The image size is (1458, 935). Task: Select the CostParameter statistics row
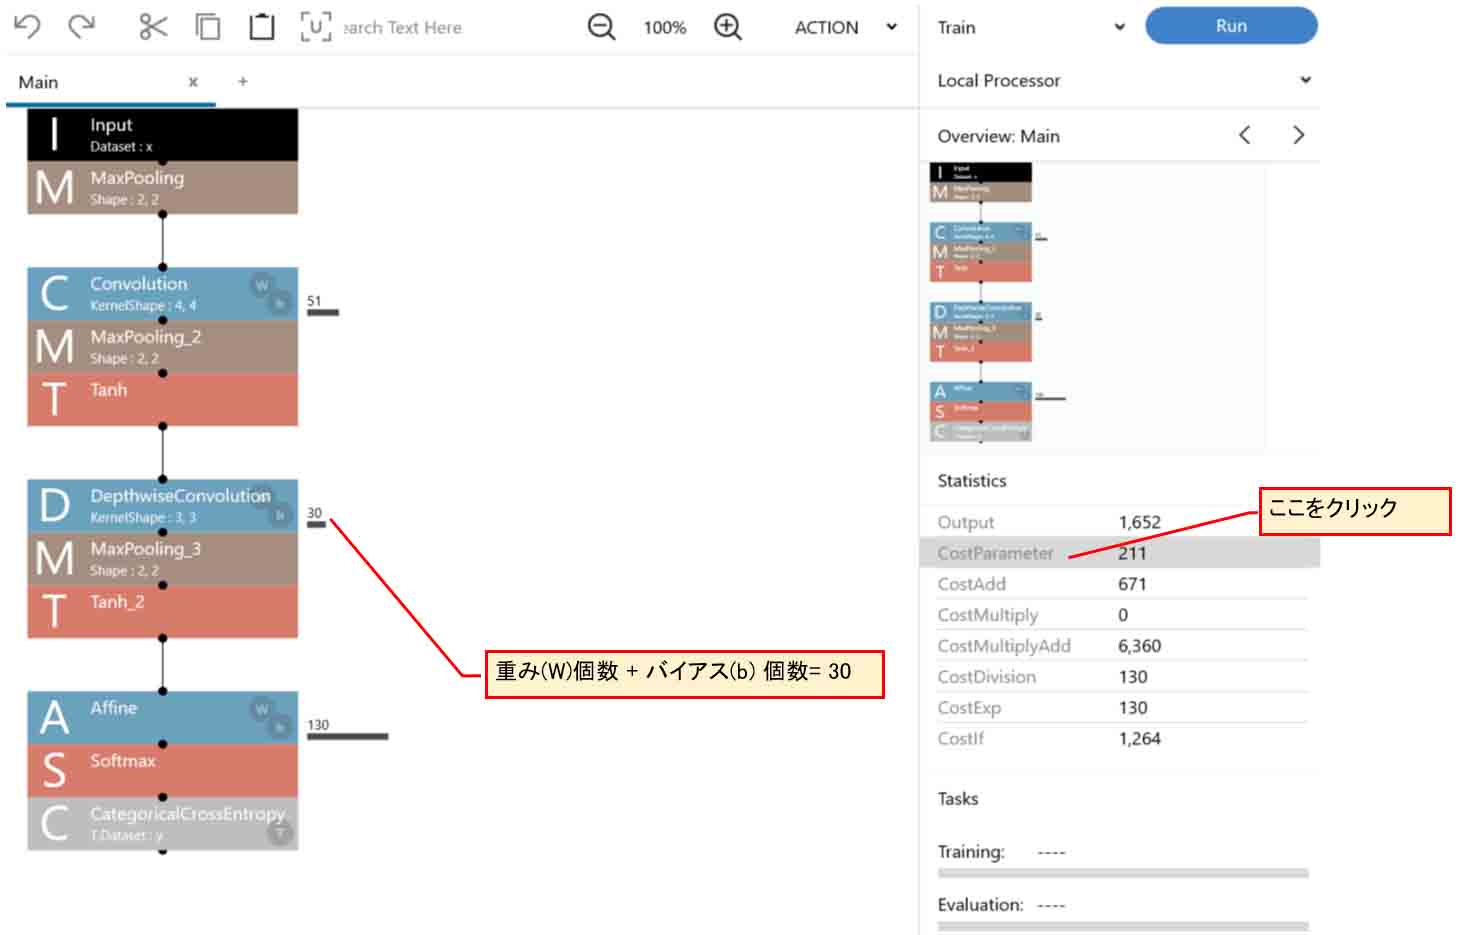[1118, 553]
